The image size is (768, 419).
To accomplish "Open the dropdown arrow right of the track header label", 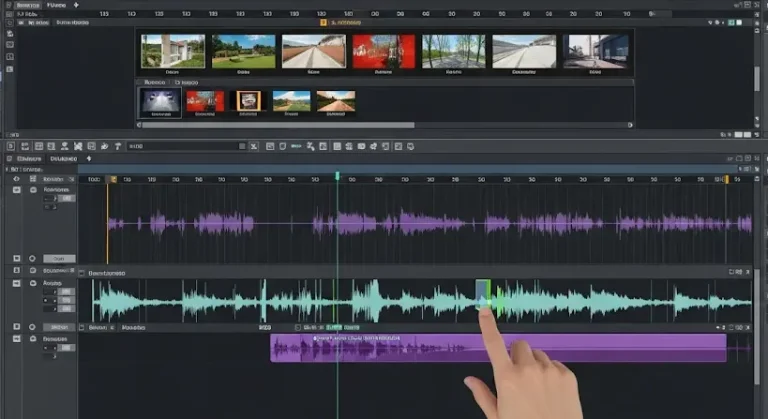I will pyautogui.click(x=72, y=179).
